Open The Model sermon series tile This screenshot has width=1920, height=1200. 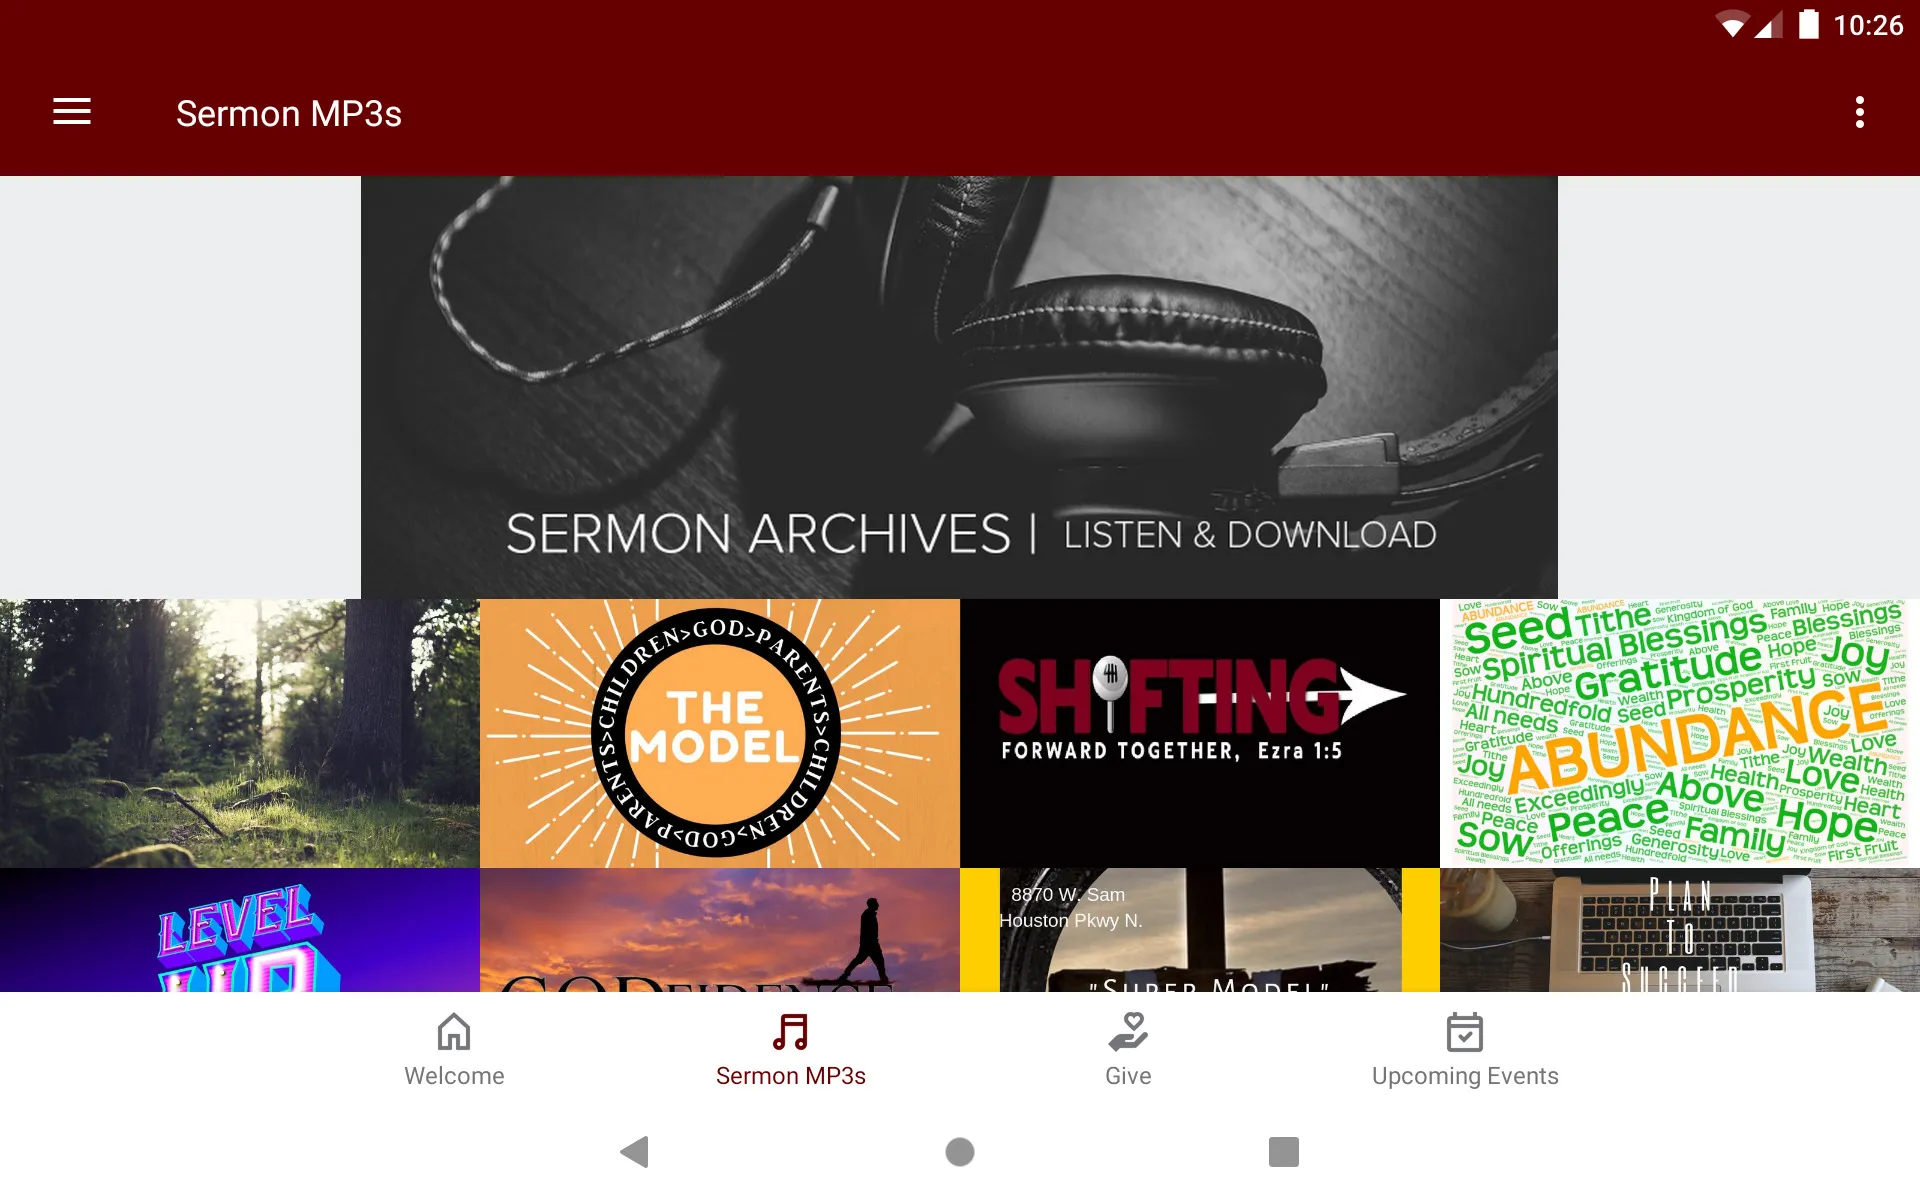[x=720, y=733]
